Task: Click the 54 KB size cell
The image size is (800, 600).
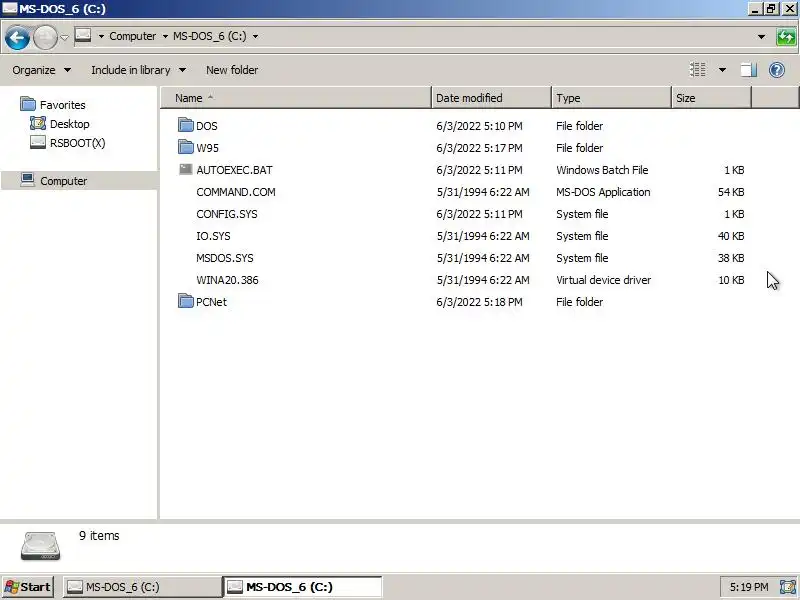Action: 731,192
